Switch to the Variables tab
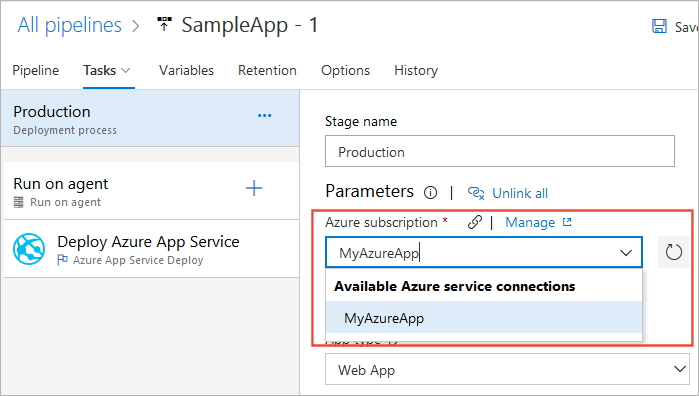This screenshot has height=396, width=699. (x=186, y=70)
